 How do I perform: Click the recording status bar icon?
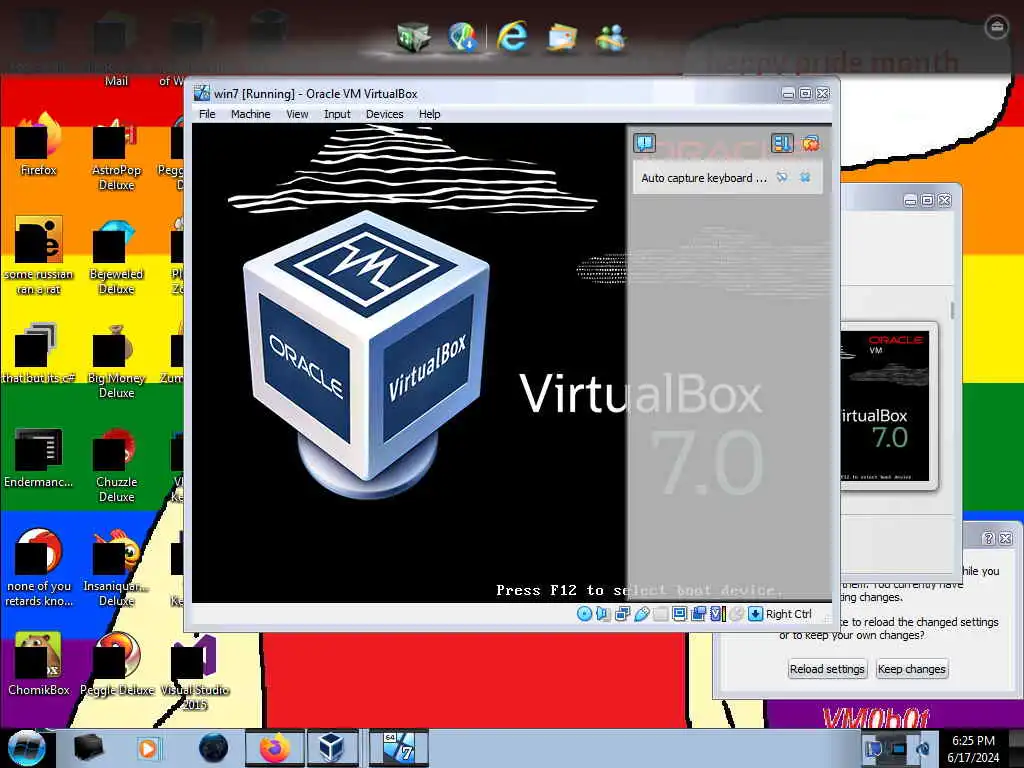[x=698, y=614]
